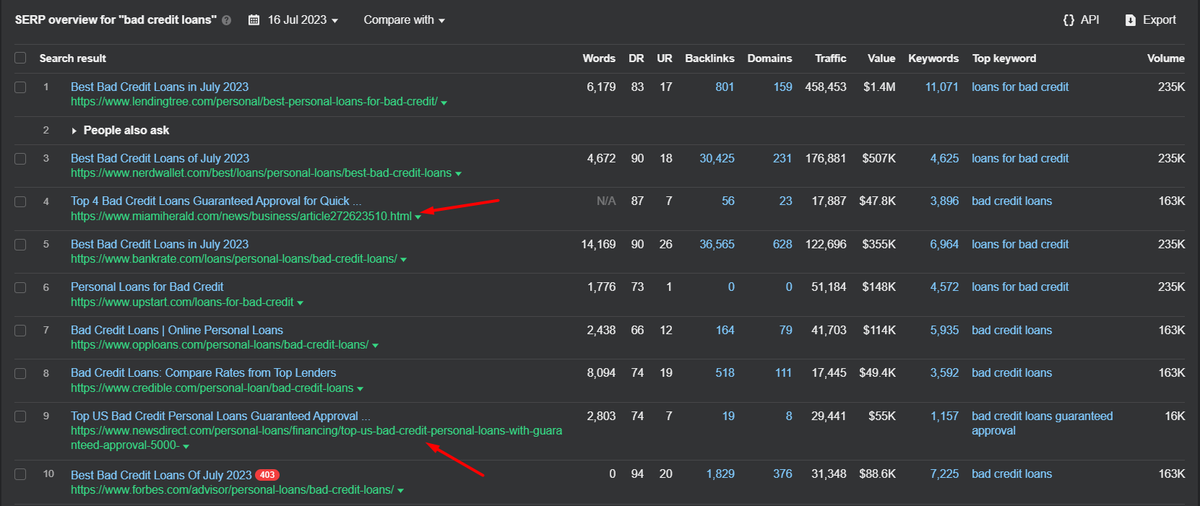Check the box for miamiherald.com result
Screen dimensions: 1200x506
[21, 202]
